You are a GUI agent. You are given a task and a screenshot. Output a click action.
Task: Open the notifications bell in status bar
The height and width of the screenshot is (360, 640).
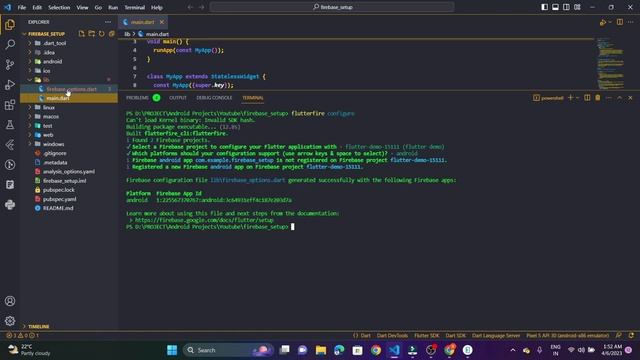click(x=631, y=336)
